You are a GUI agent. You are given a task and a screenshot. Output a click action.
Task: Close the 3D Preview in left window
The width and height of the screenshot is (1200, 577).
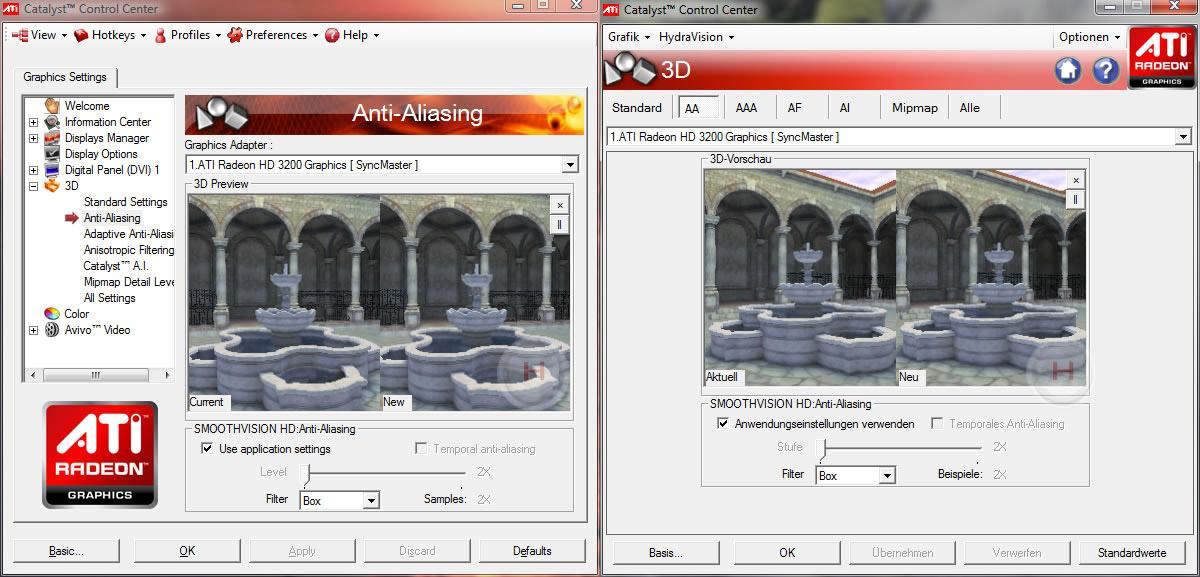click(560, 204)
